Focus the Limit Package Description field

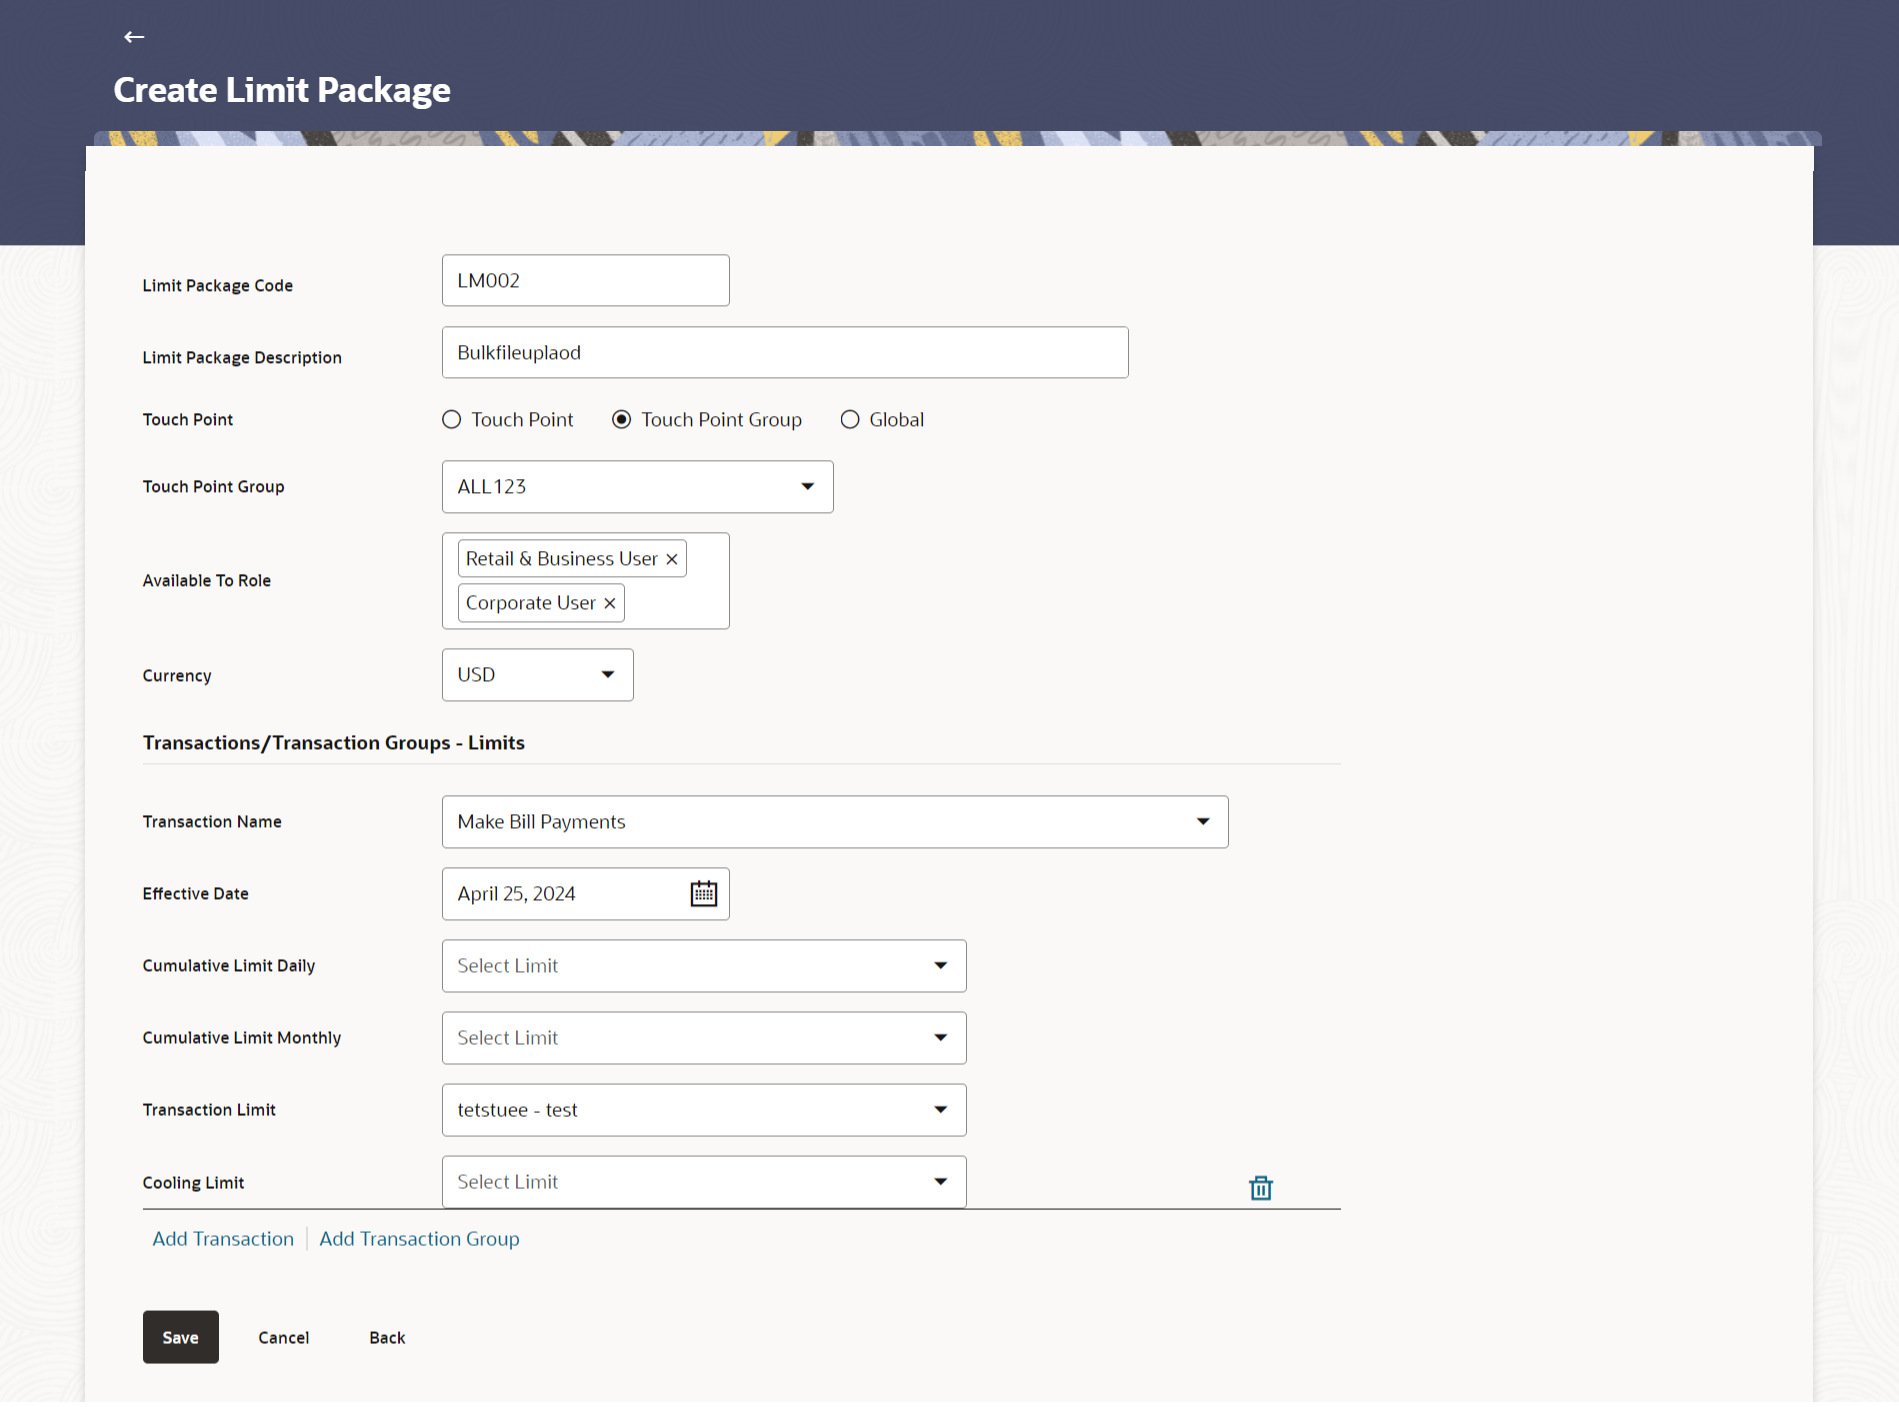click(785, 352)
